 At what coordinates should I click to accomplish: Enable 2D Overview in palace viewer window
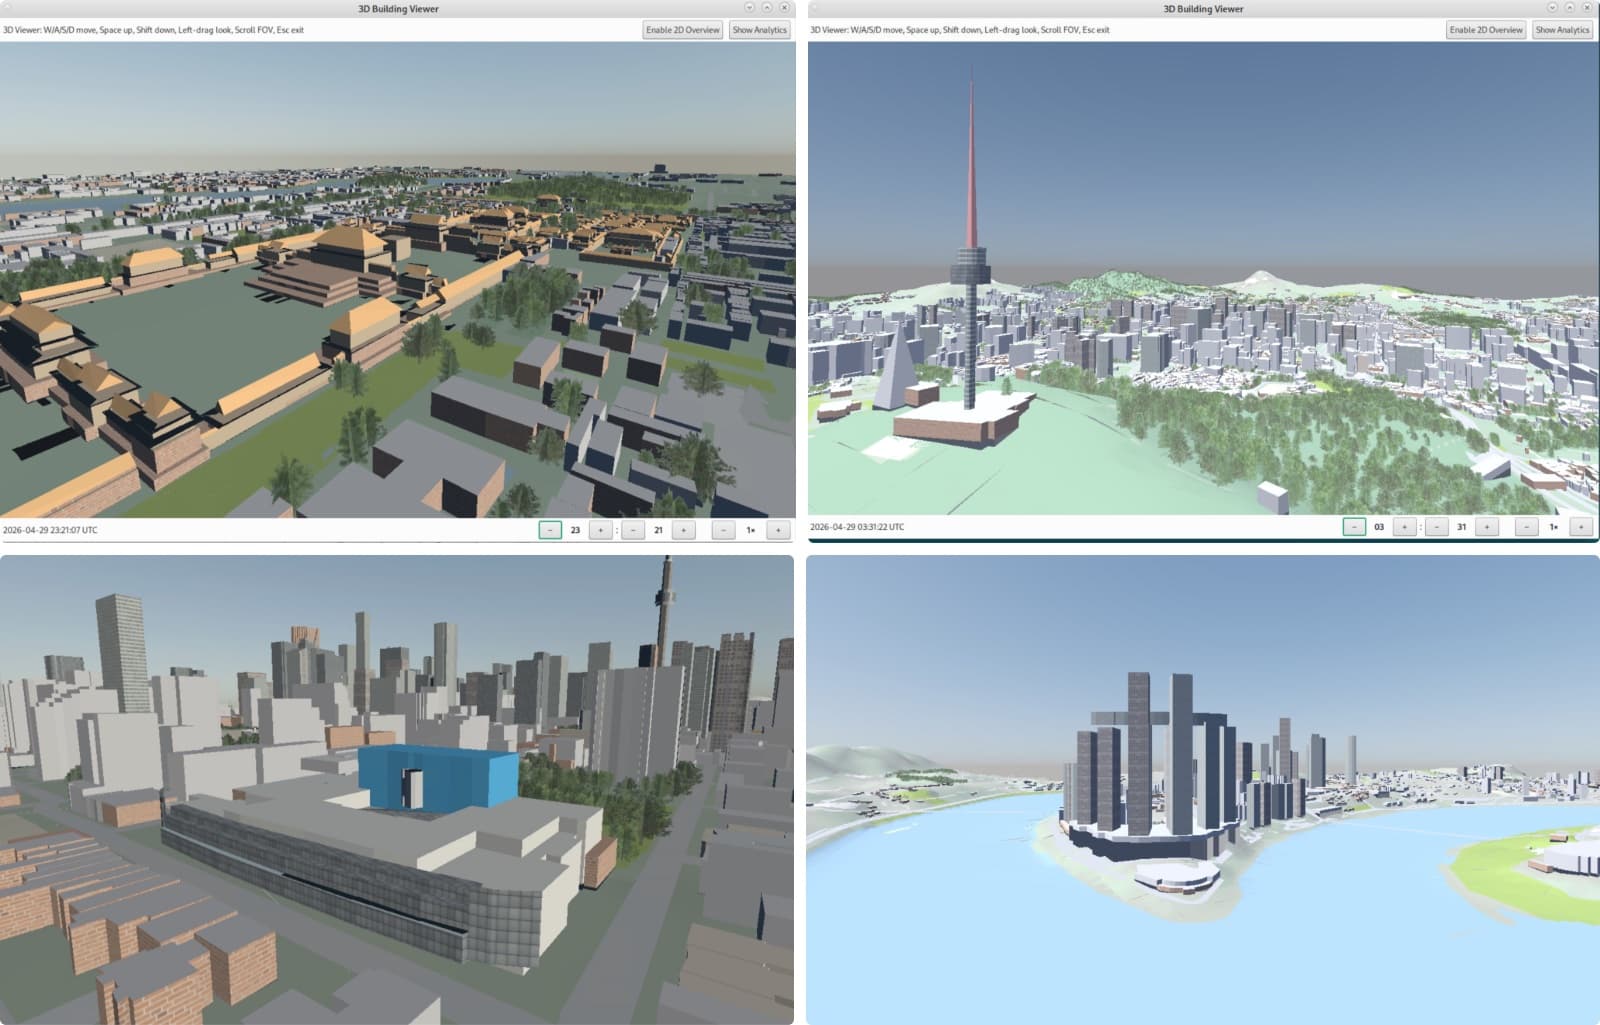coord(683,30)
